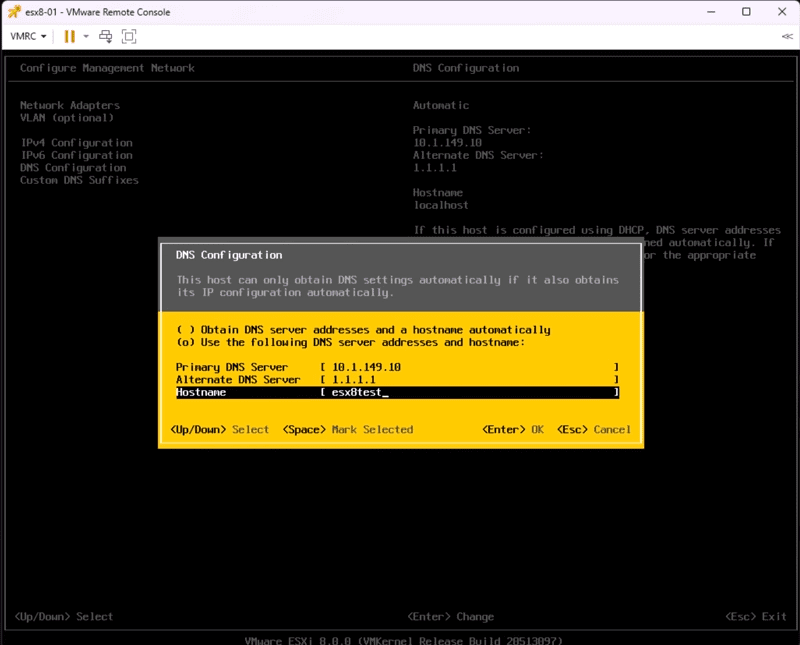Click the 10.1.149.10 address under Primary DNS Server
The height and width of the screenshot is (645, 800).
tap(447, 143)
